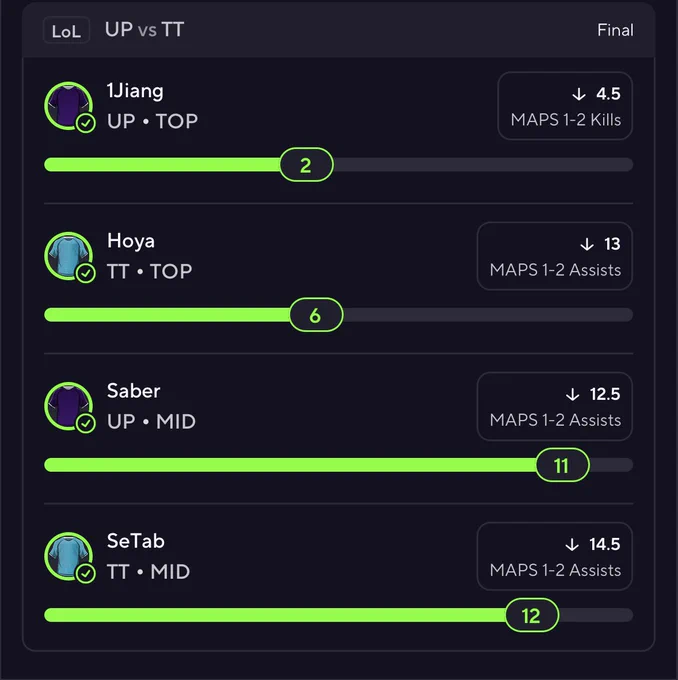Screen dimensions: 678x680
Task: Click the down arrow next to 4.5
Action: [579, 94]
